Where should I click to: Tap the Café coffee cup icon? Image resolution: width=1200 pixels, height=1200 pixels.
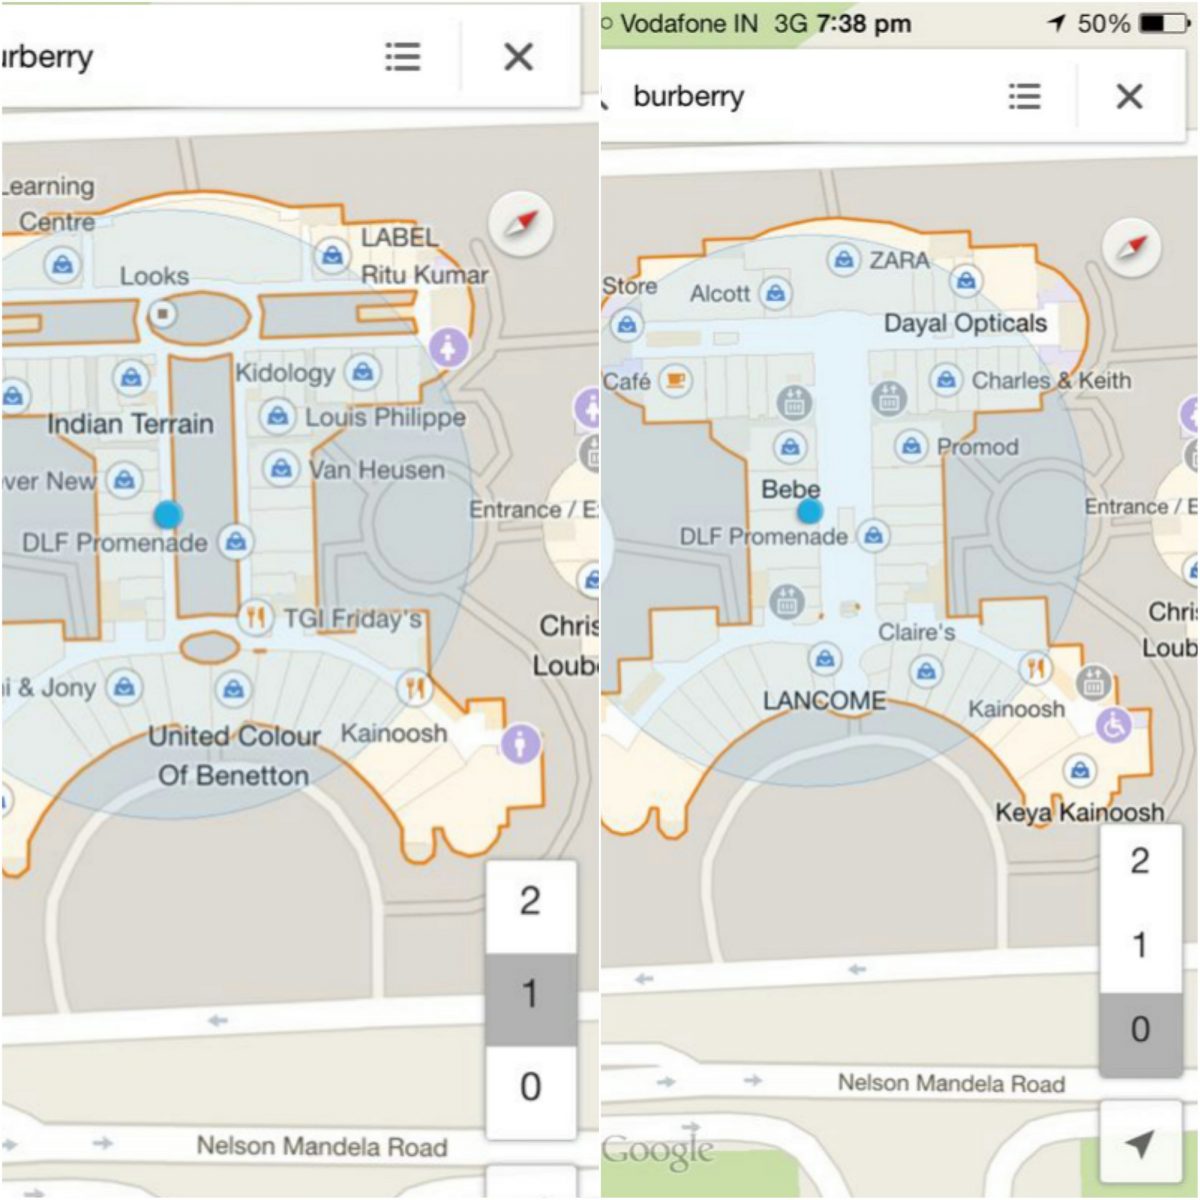tap(676, 381)
